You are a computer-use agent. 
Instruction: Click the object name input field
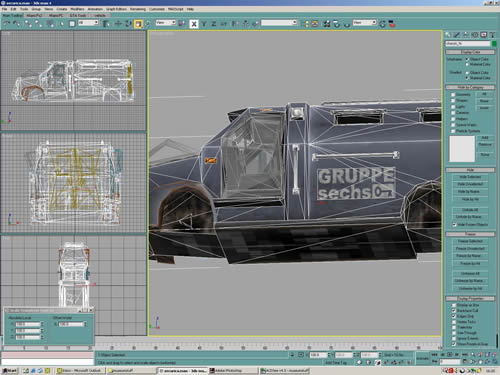pos(468,43)
